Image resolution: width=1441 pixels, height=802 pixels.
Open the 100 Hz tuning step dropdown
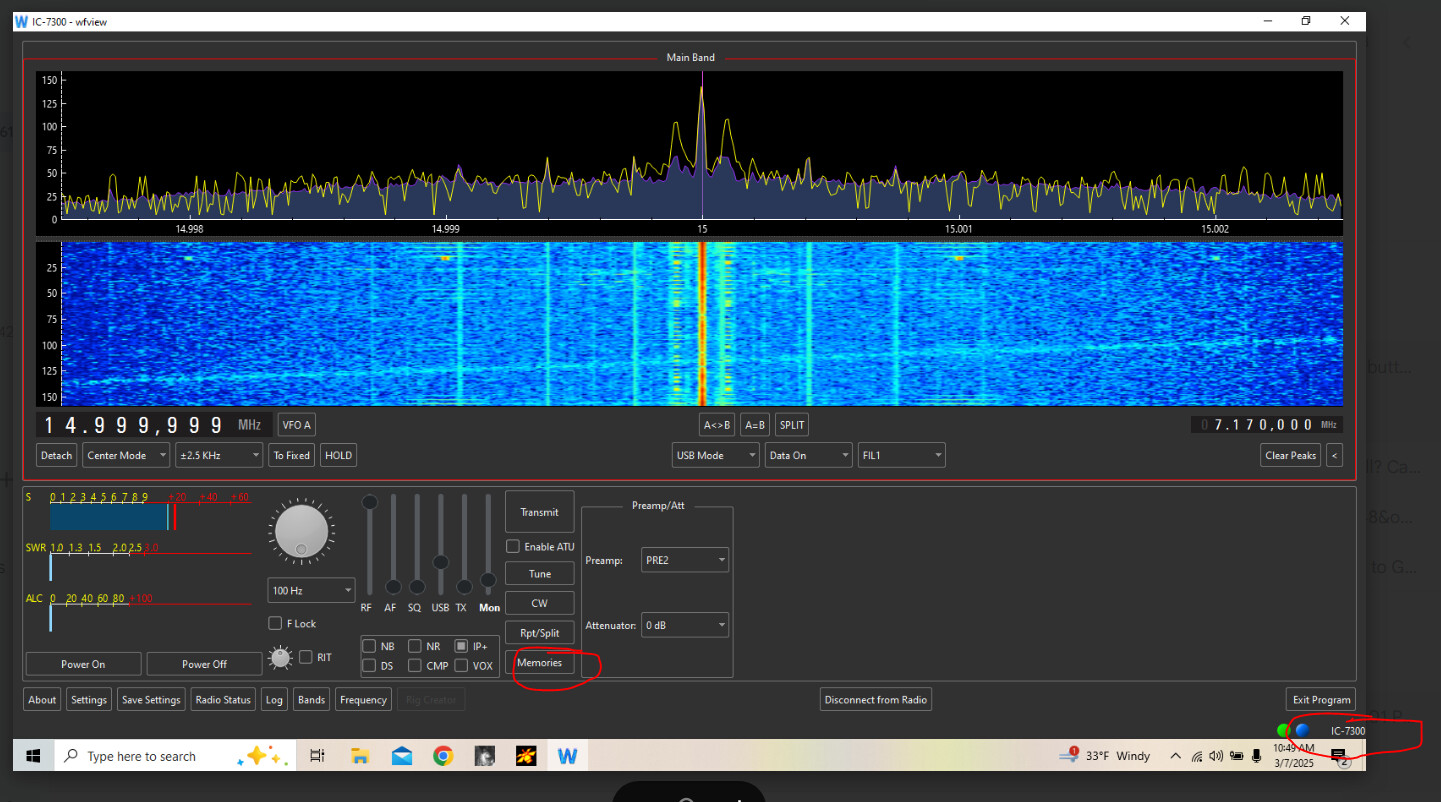[x=311, y=590]
